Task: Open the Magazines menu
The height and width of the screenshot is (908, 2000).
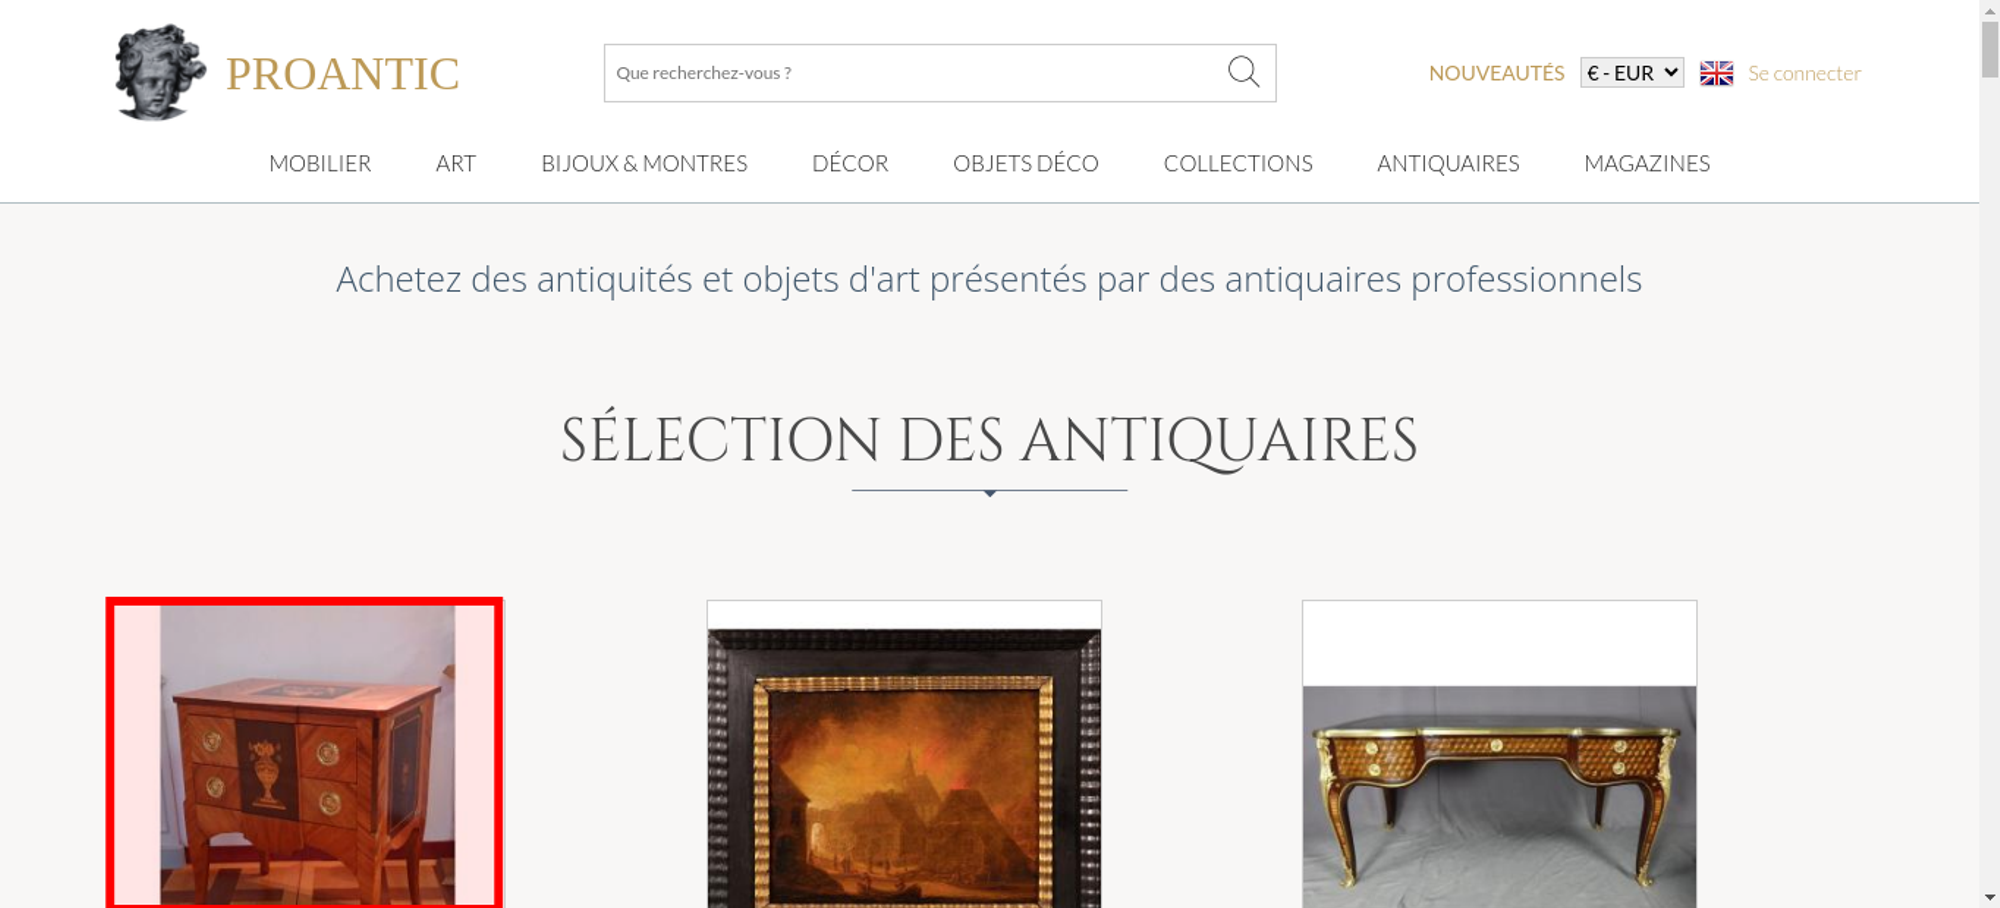Action: [x=1647, y=163]
